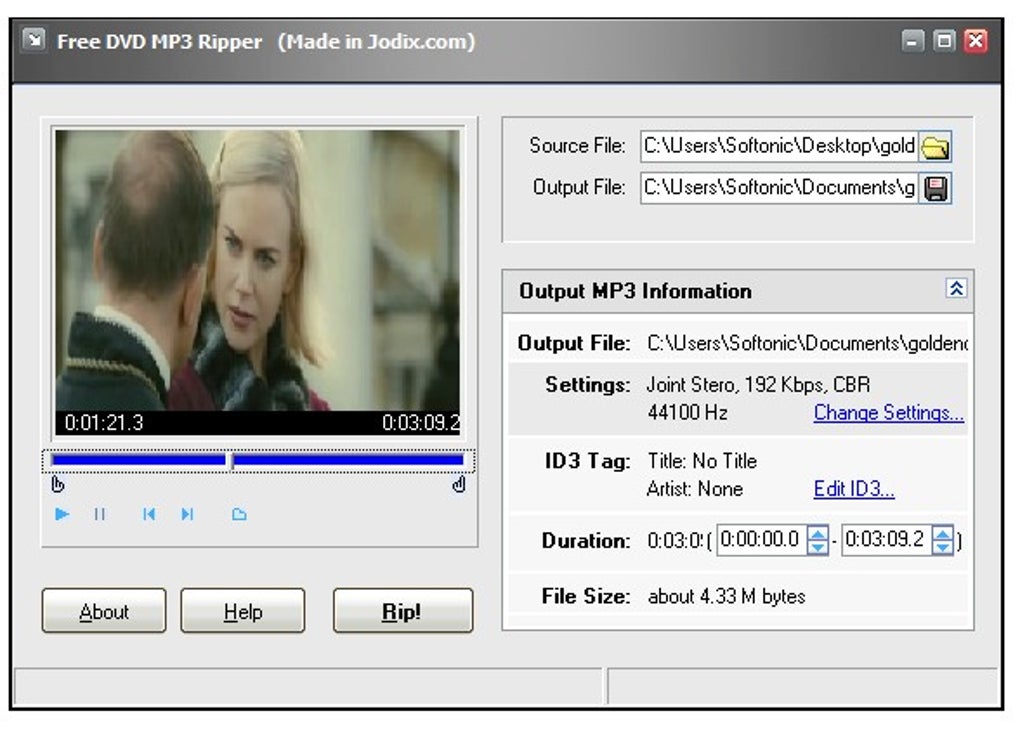The height and width of the screenshot is (730, 1020).
Task: Click the '44100 Hz' sample rate text
Action: 688,412
